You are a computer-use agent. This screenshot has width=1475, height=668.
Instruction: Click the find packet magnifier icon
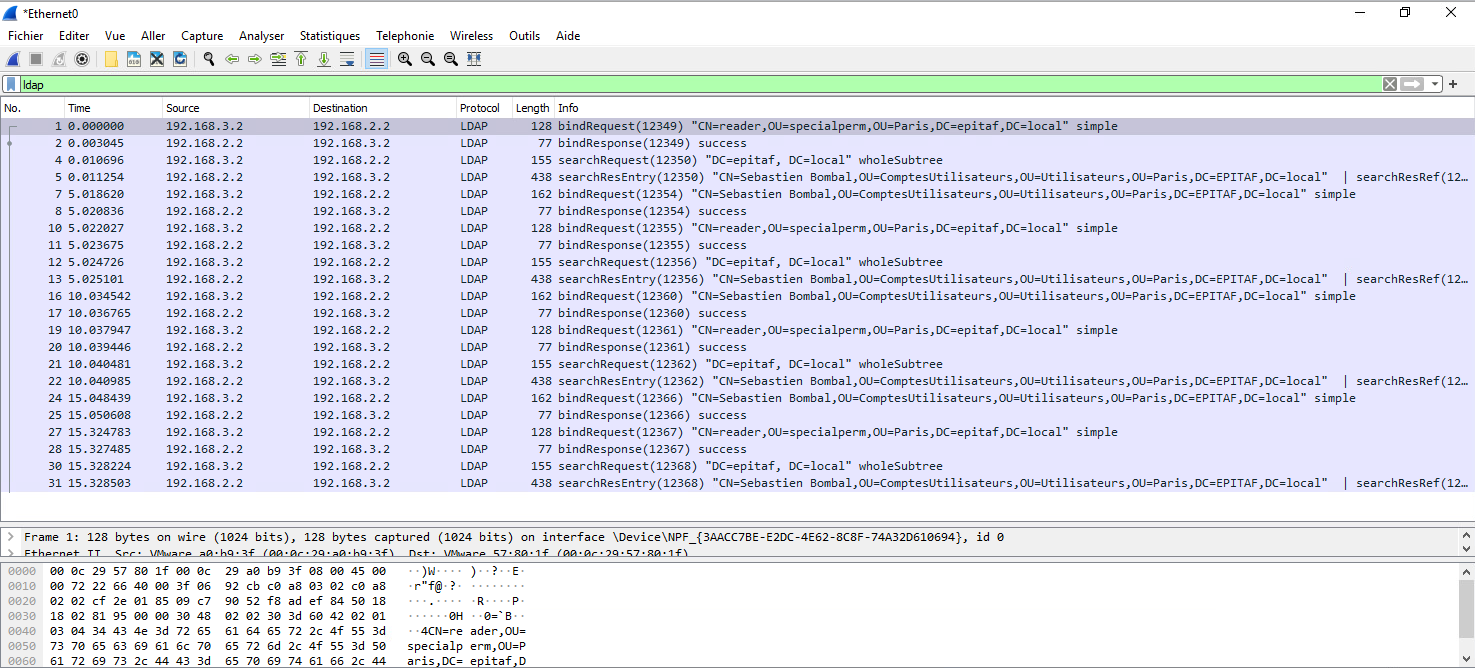(x=209, y=59)
